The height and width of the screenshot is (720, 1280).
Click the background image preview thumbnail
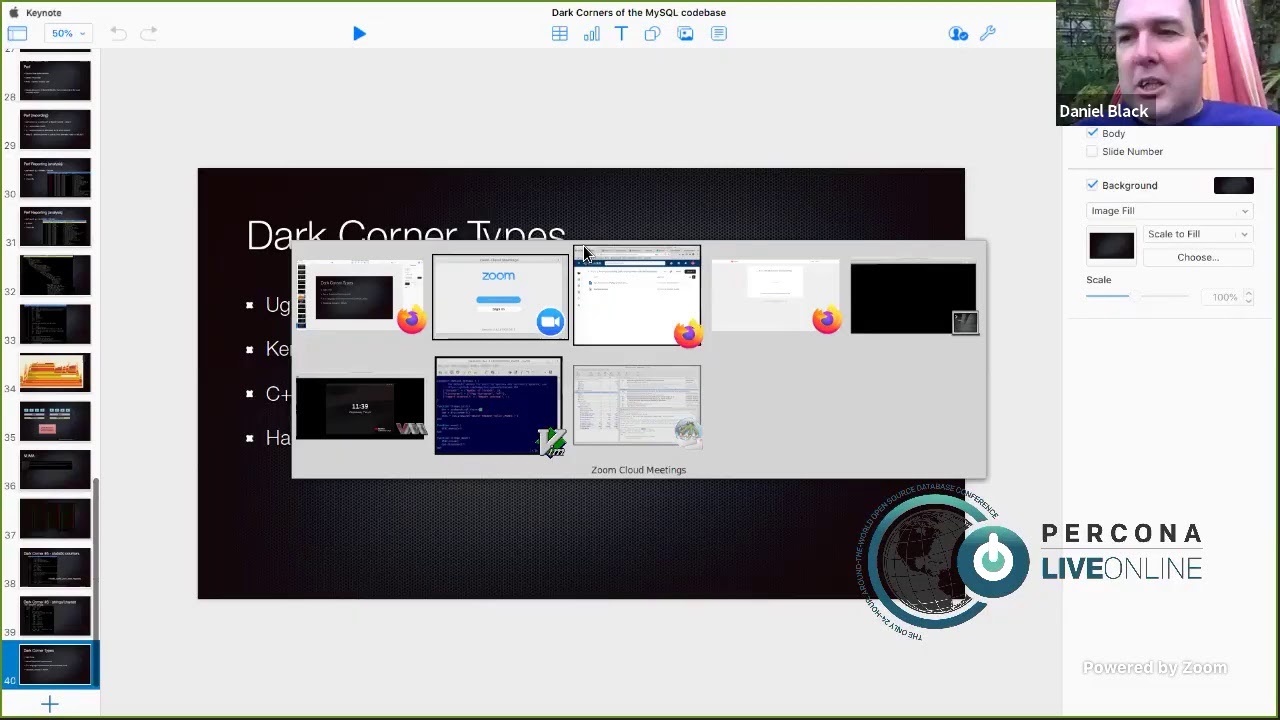tap(1112, 245)
